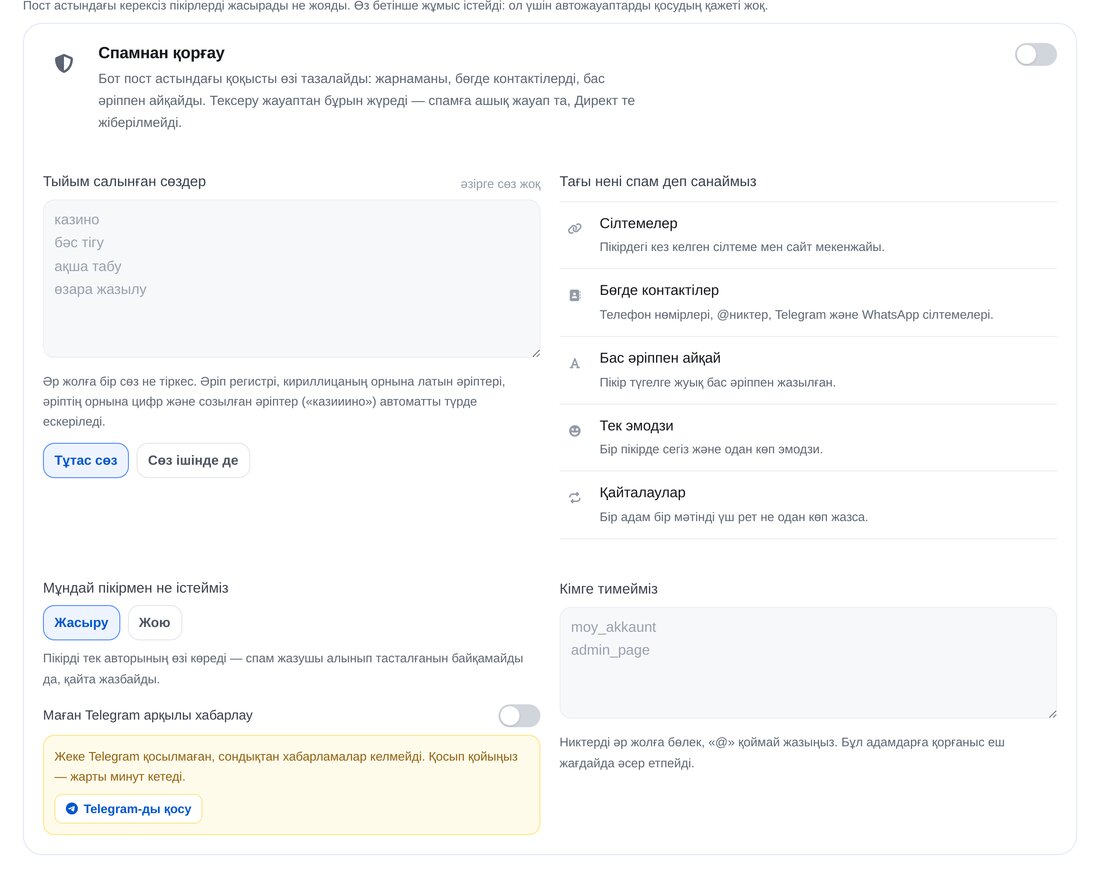Choose the Жою action
Image resolution: width=1100 pixels, height=878 pixels.
pos(154,623)
